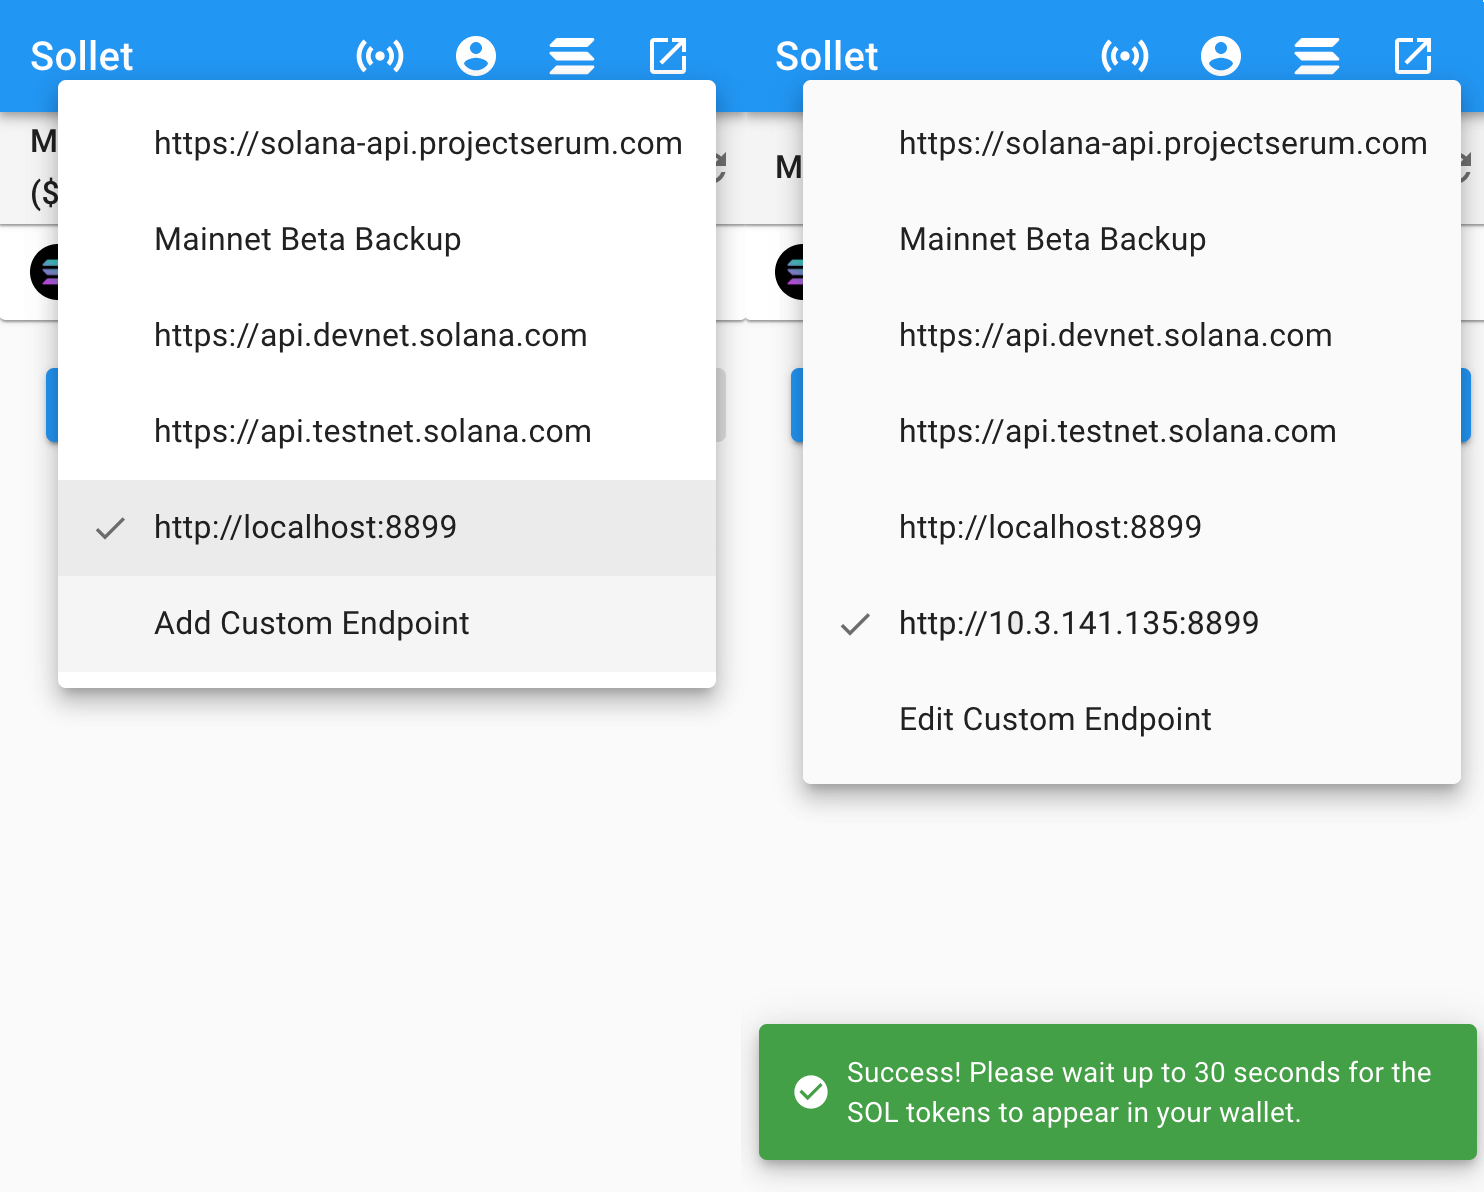Image resolution: width=1484 pixels, height=1192 pixels.
Task: Select solana-api.projectserum.com in right menu
Action: 1132,144
